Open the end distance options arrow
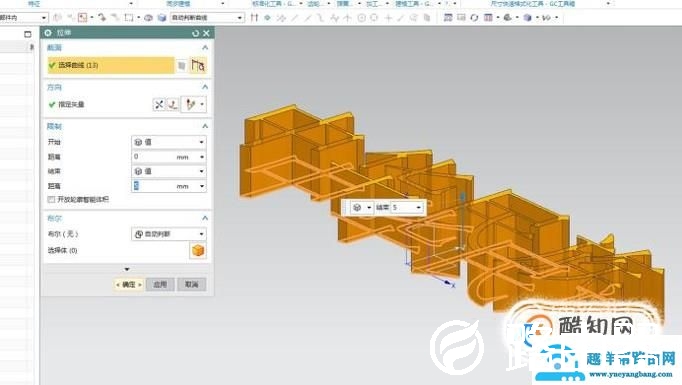 pyautogui.click(x=202, y=186)
